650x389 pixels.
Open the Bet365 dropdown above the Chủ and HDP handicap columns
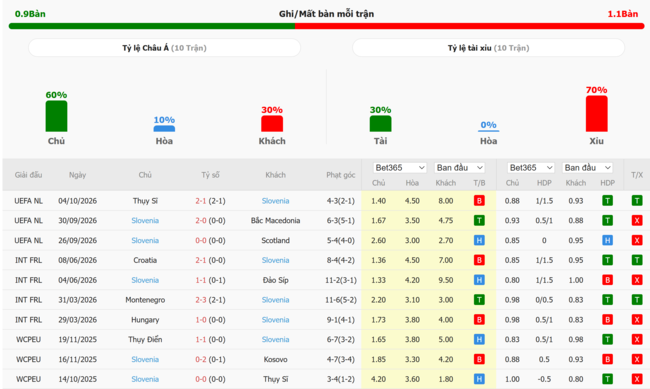(x=531, y=168)
